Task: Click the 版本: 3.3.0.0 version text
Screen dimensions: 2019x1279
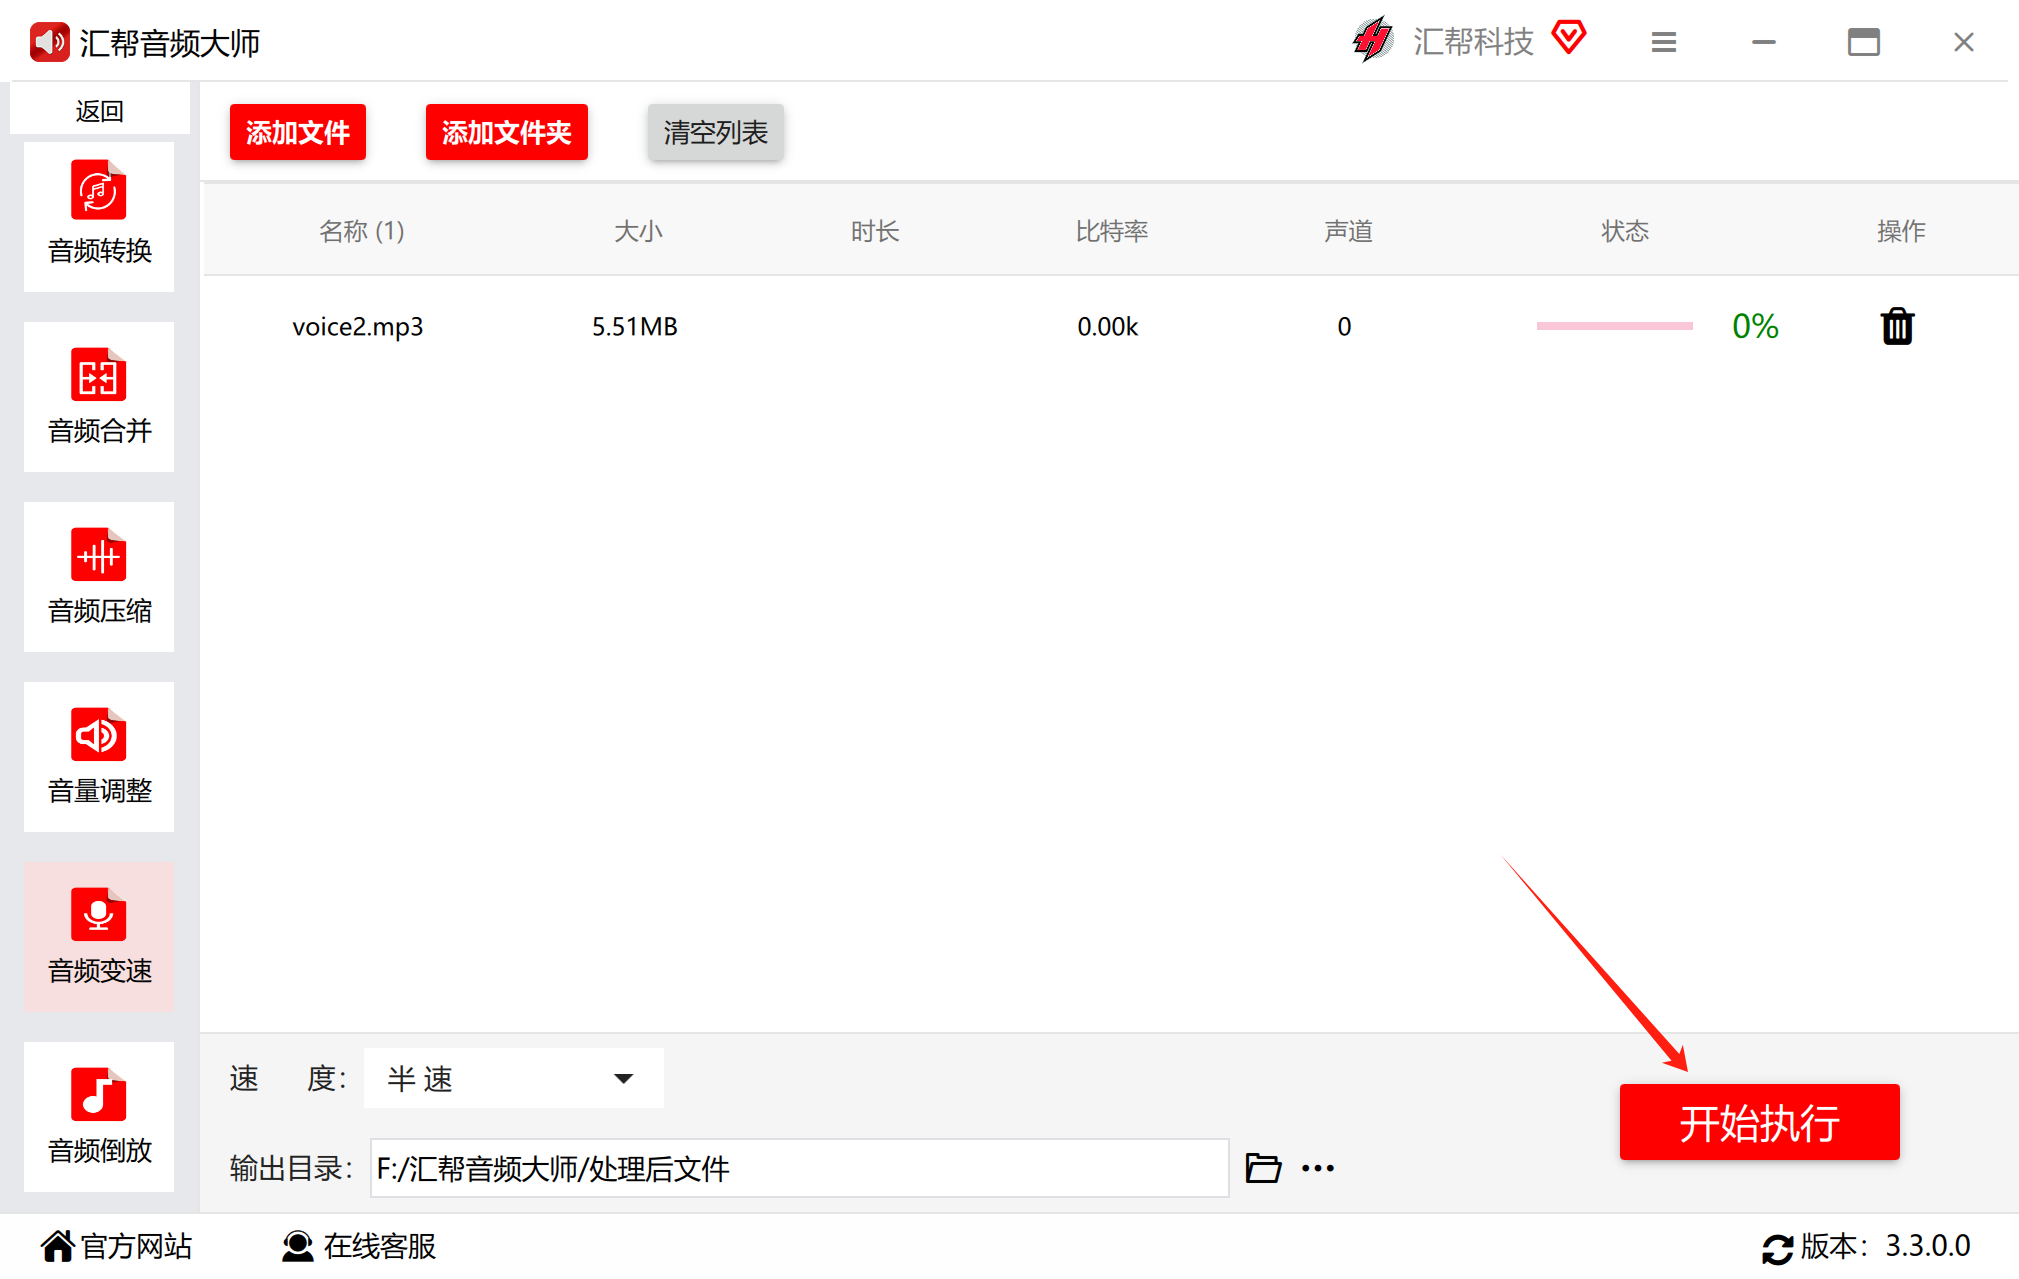Action: point(1885,1246)
